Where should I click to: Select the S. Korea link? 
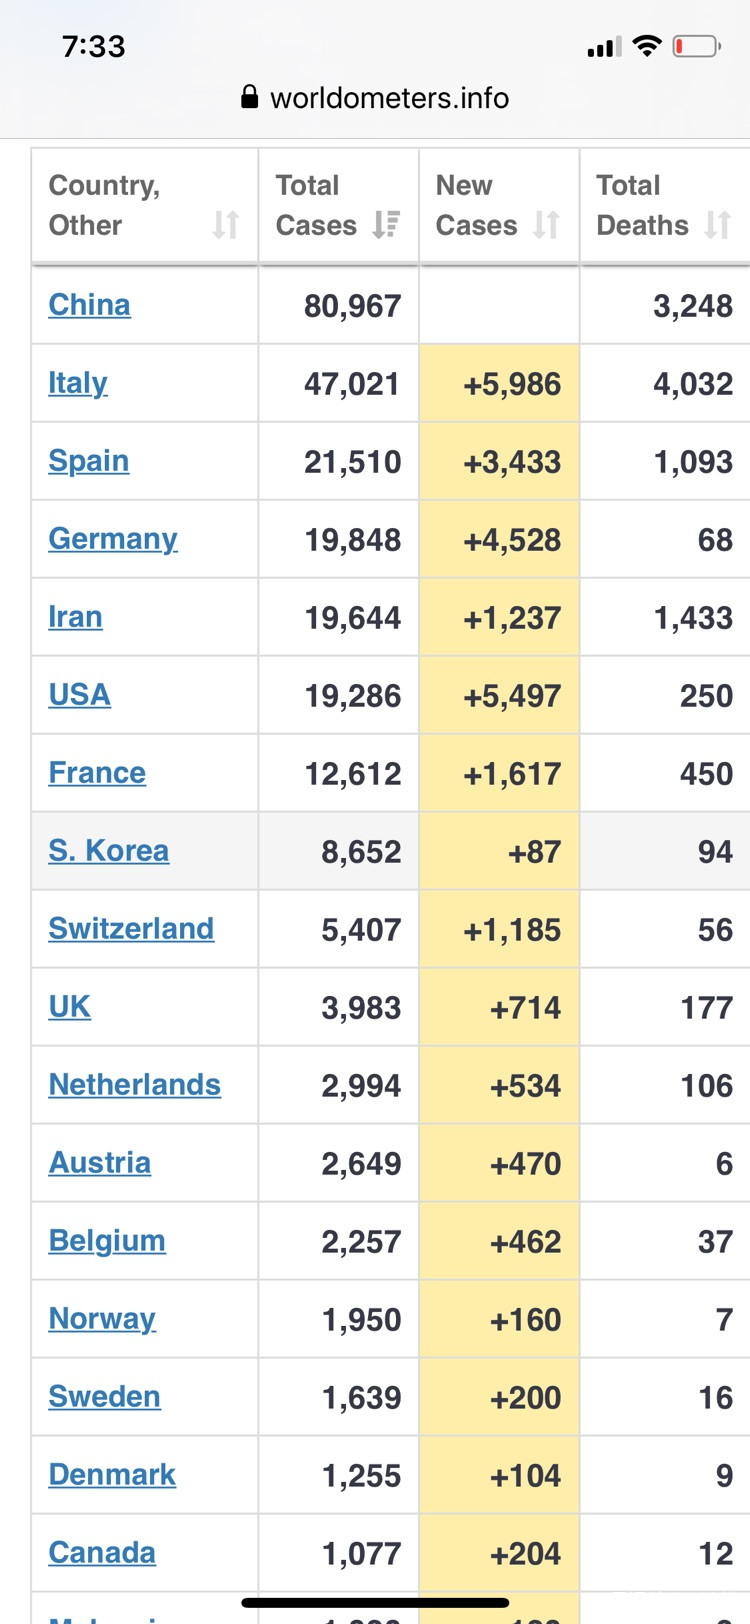(x=108, y=851)
